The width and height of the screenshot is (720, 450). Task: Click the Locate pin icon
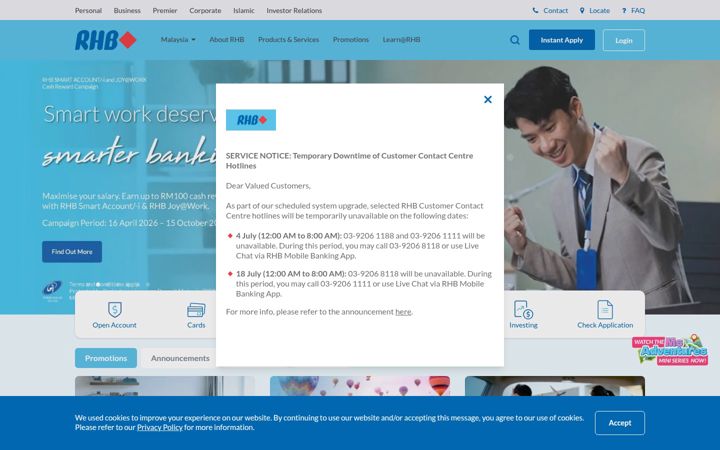click(582, 10)
